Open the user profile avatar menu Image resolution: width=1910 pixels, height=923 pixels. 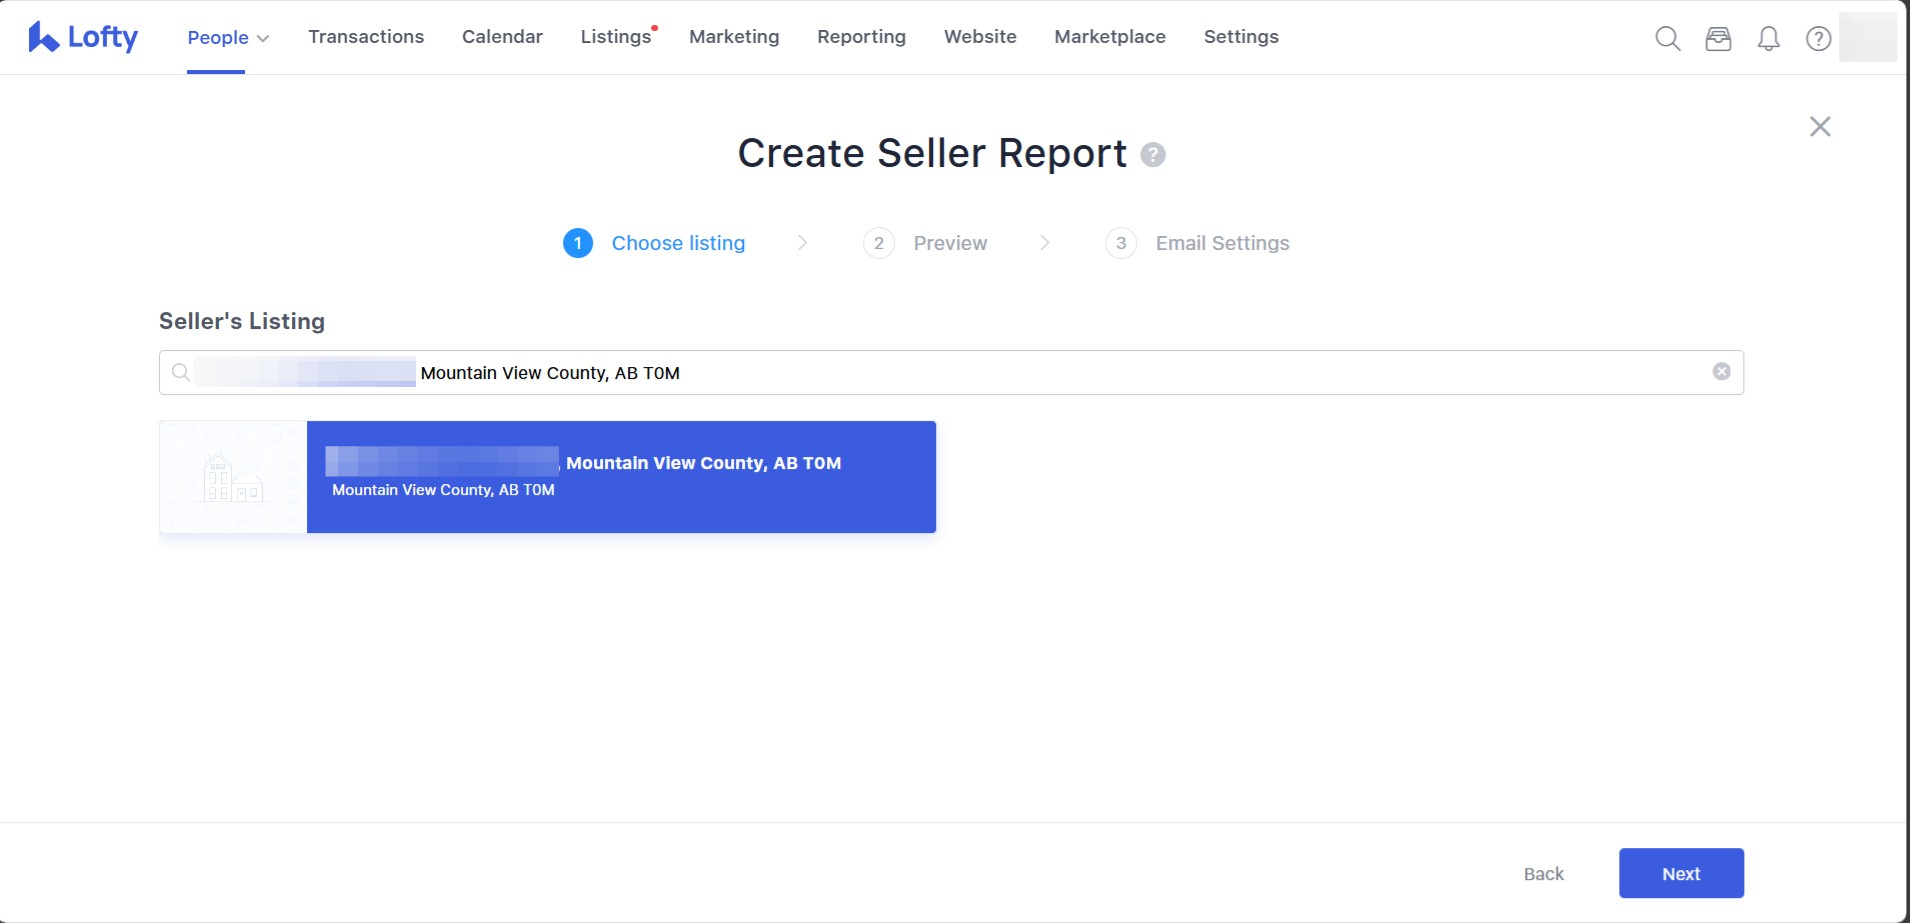pyautogui.click(x=1867, y=37)
